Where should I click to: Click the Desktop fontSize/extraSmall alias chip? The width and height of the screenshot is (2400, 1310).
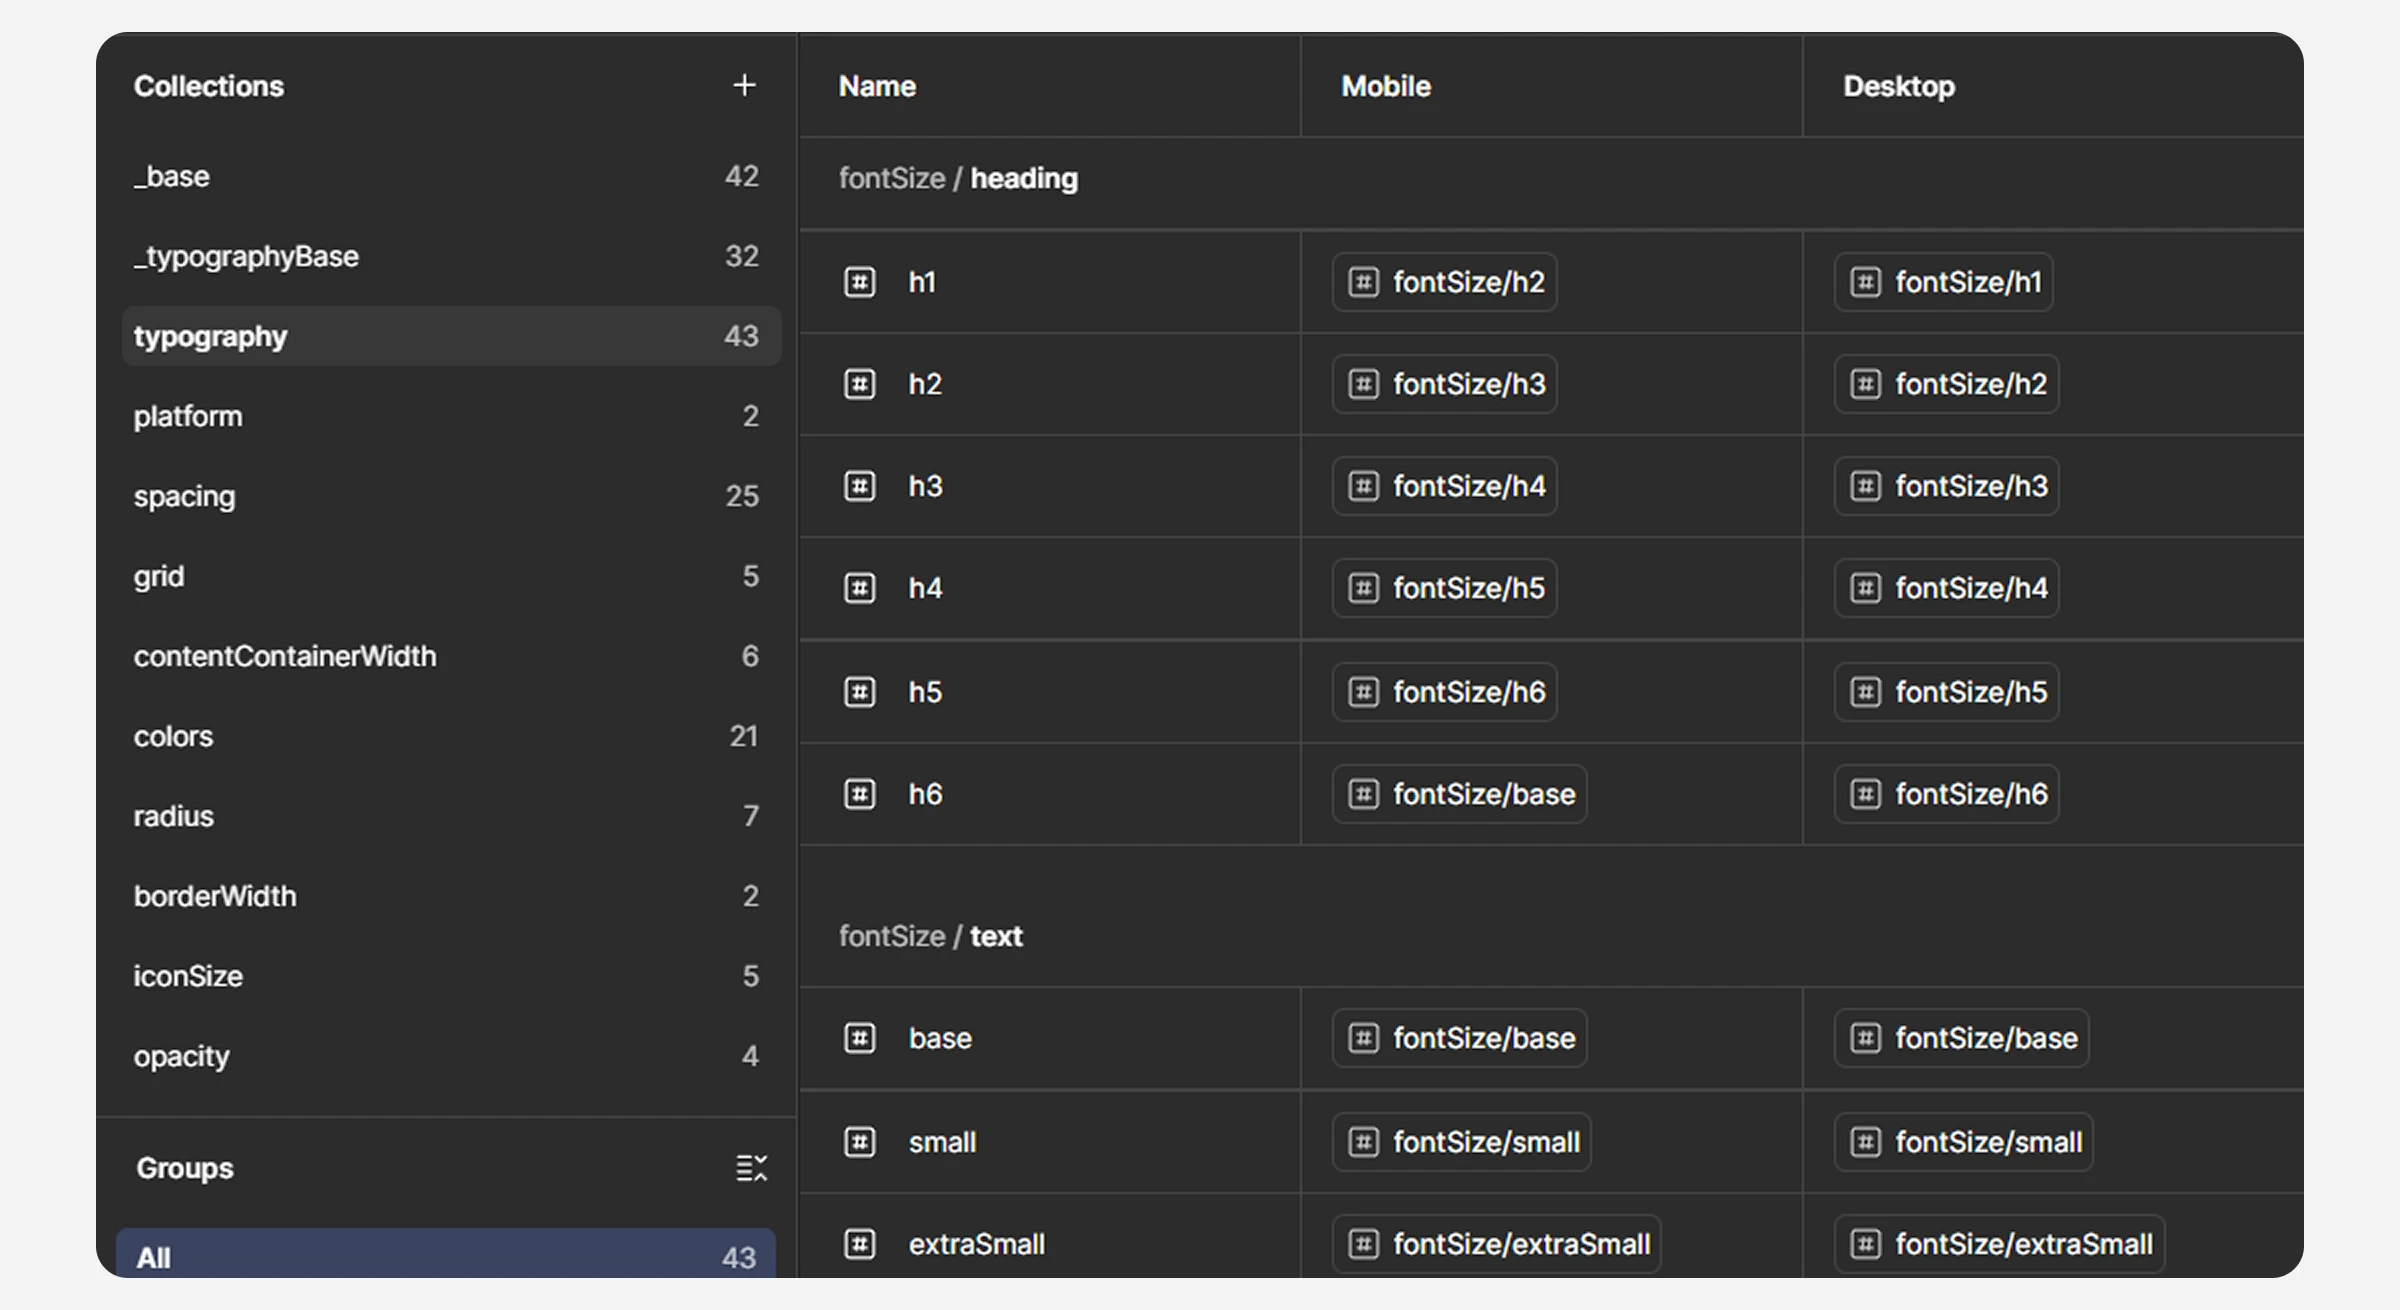click(x=2000, y=1244)
